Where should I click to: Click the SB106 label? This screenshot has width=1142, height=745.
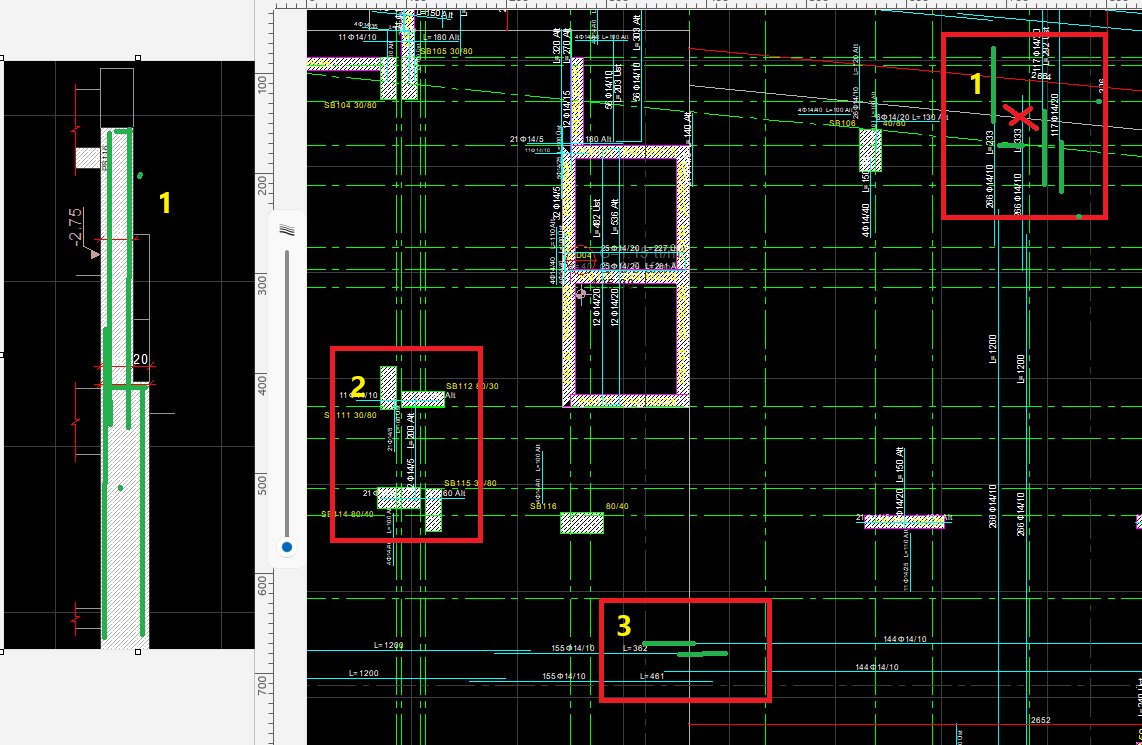click(843, 124)
